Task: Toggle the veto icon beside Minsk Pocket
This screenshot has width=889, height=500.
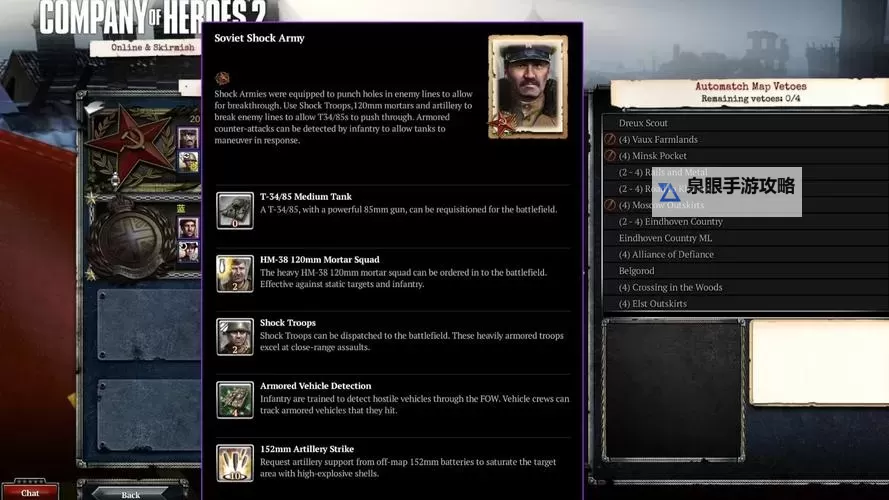Action: point(610,156)
